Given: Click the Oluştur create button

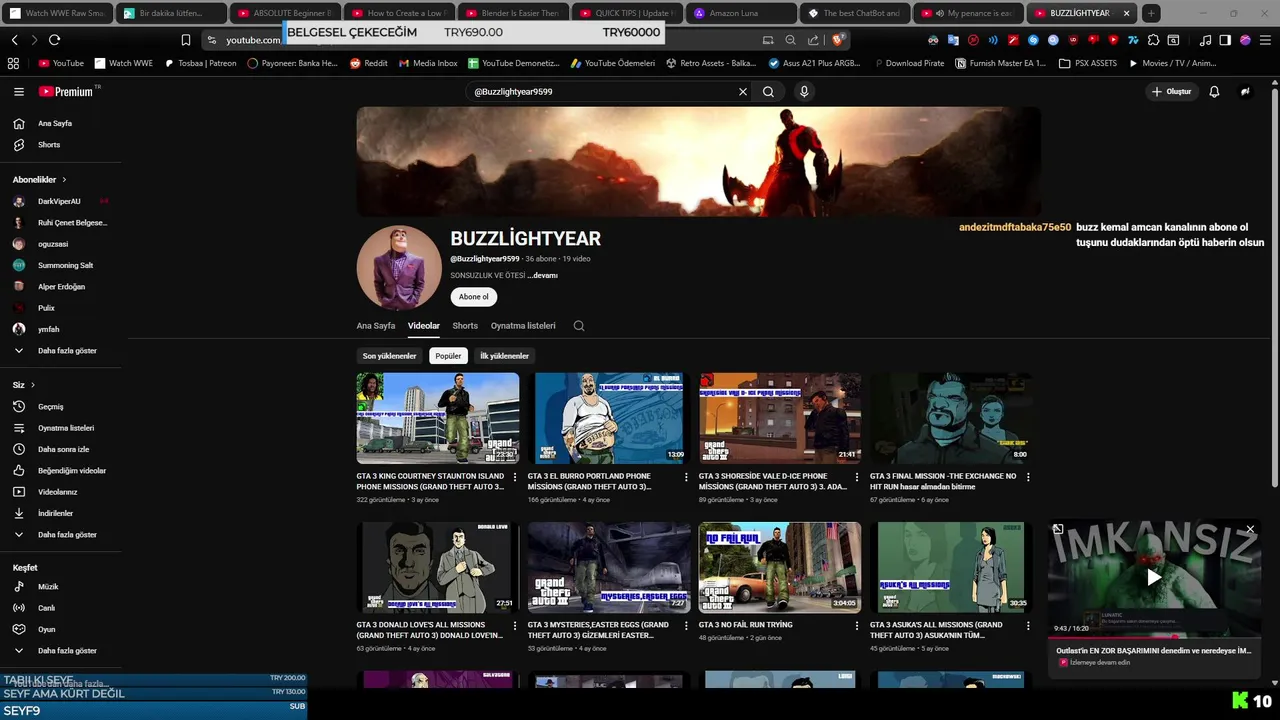Looking at the screenshot, I should pyautogui.click(x=1172, y=91).
